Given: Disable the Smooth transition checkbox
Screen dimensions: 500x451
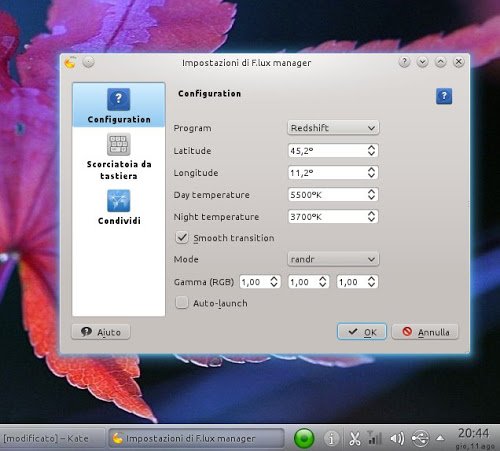Looking at the screenshot, I should coord(182,238).
